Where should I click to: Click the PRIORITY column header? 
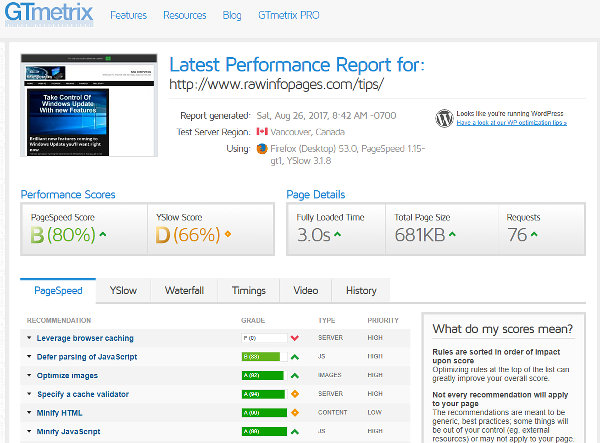(383, 320)
